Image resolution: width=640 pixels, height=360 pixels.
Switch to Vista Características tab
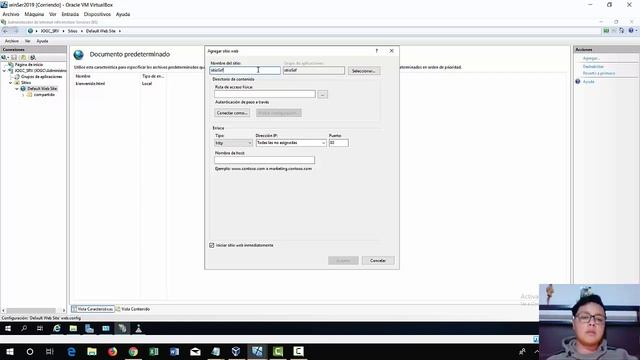[x=93, y=309]
